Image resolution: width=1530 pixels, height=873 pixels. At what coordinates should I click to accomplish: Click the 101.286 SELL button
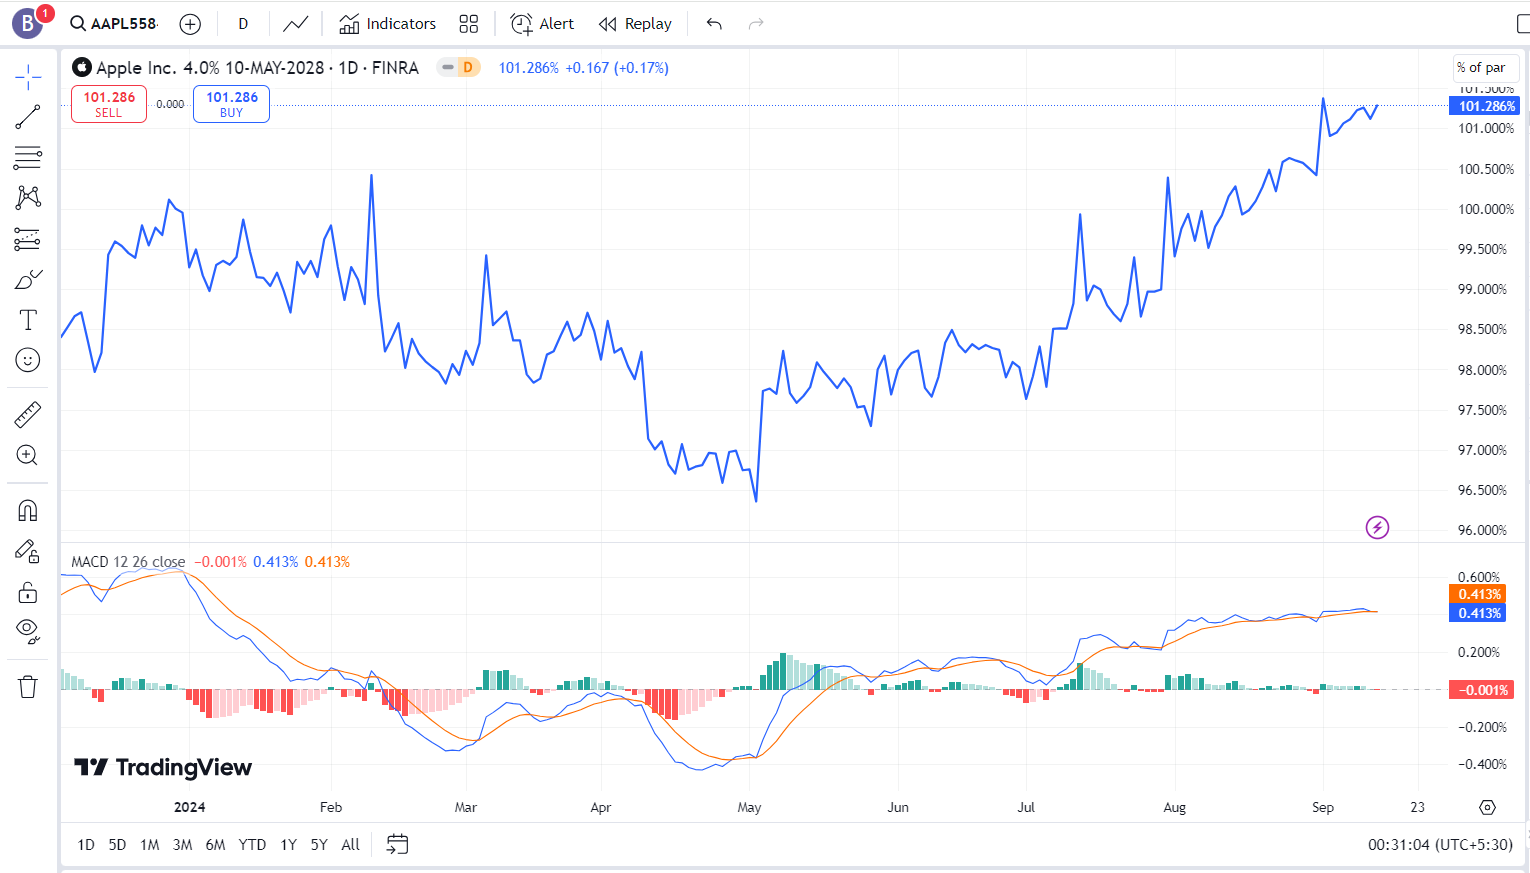[x=109, y=104]
